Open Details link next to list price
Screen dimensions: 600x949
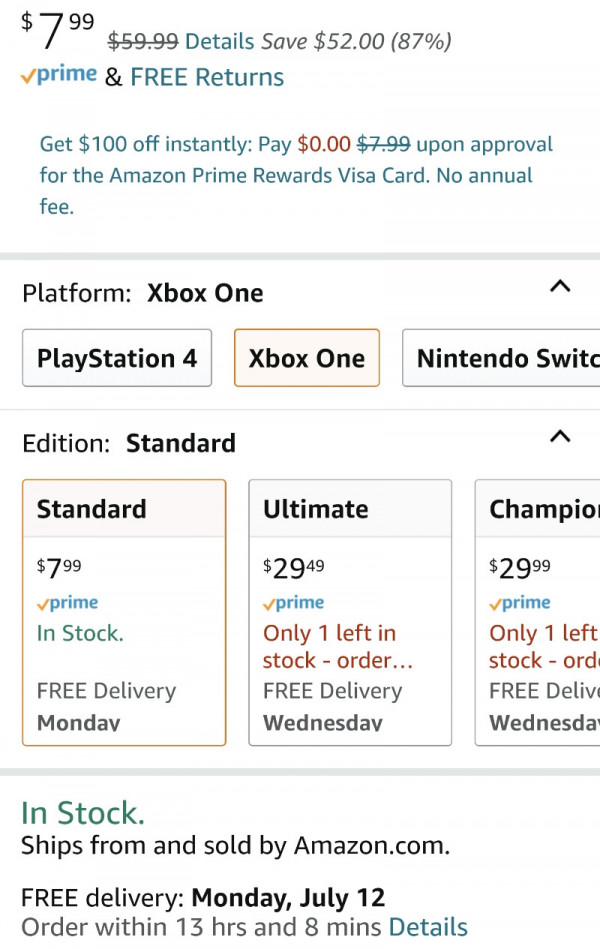tap(219, 41)
